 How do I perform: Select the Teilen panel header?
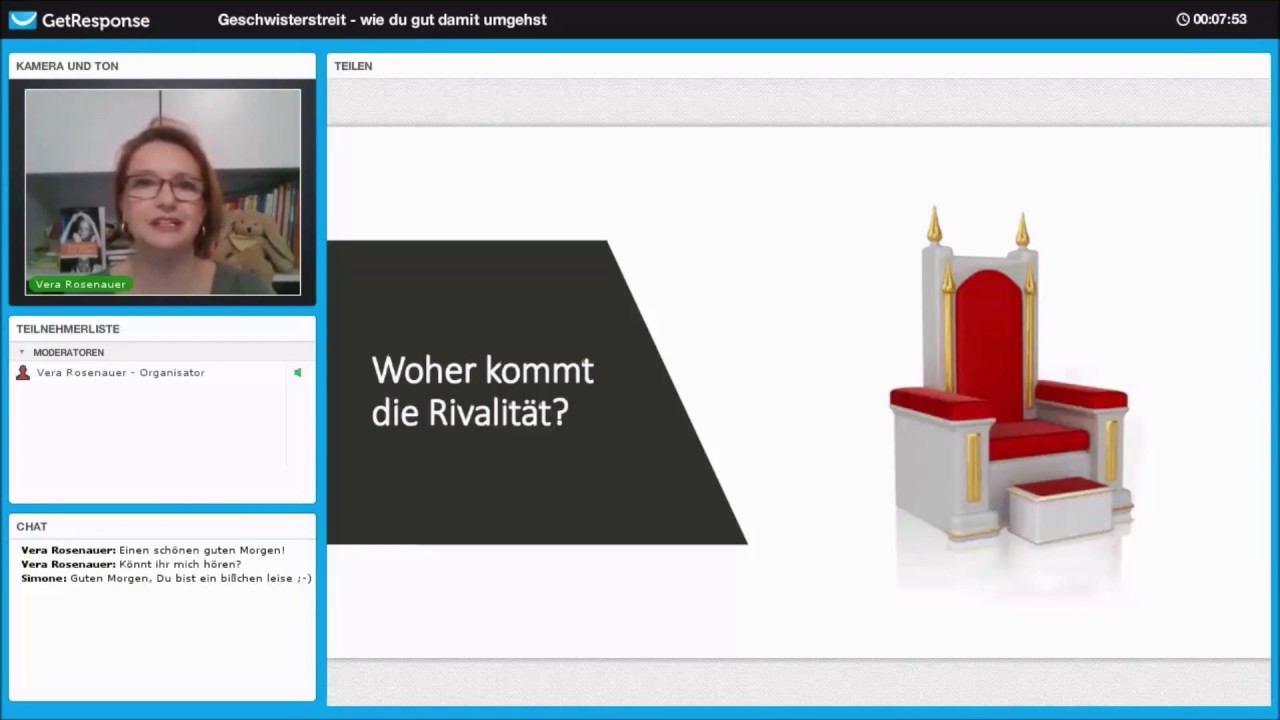click(x=798, y=66)
